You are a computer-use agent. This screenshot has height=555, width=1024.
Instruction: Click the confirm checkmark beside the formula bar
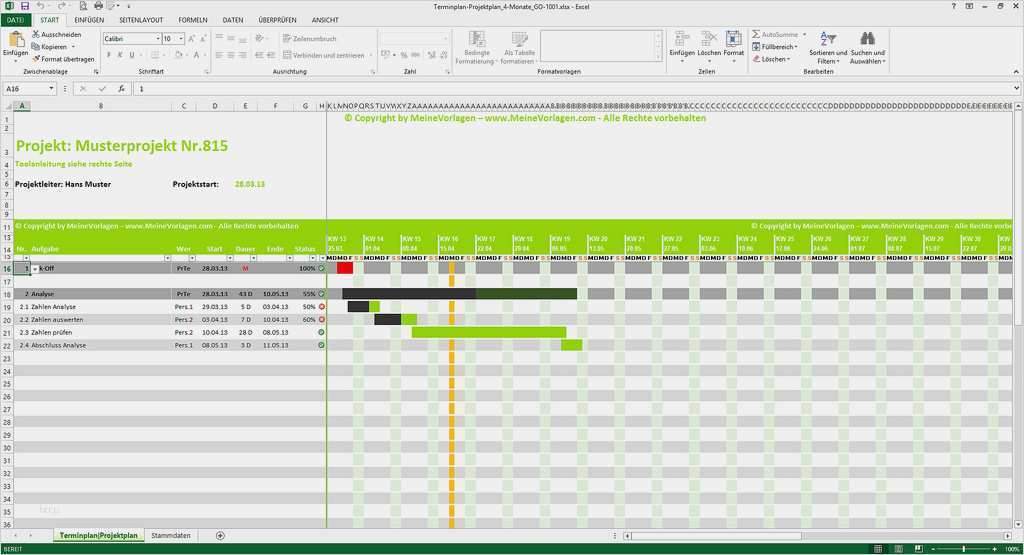point(102,88)
